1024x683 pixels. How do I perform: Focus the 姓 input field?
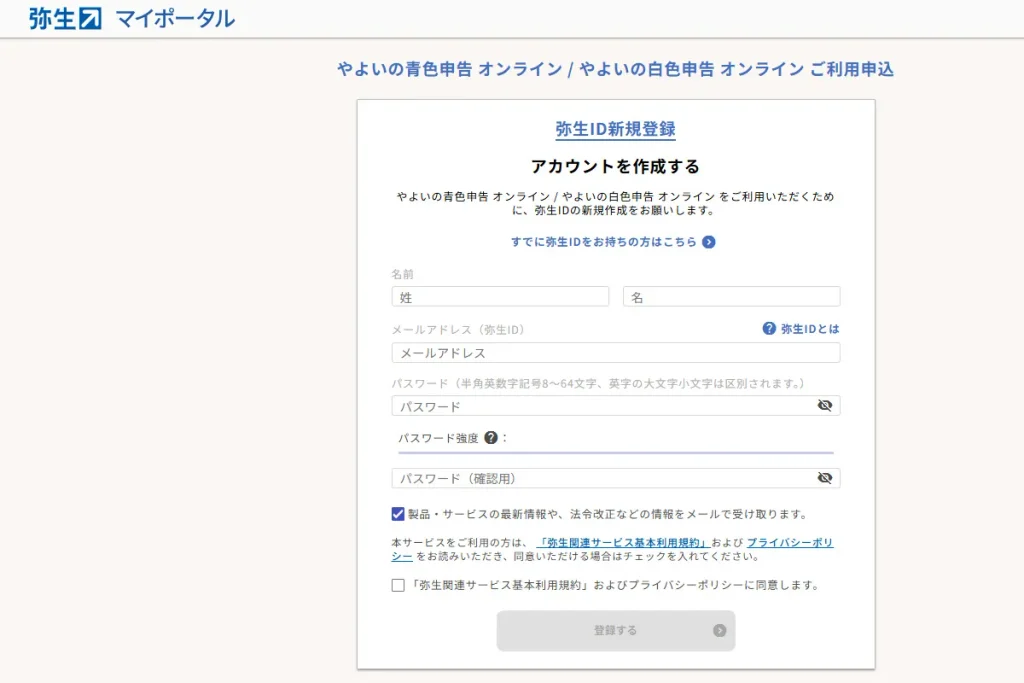click(500, 297)
